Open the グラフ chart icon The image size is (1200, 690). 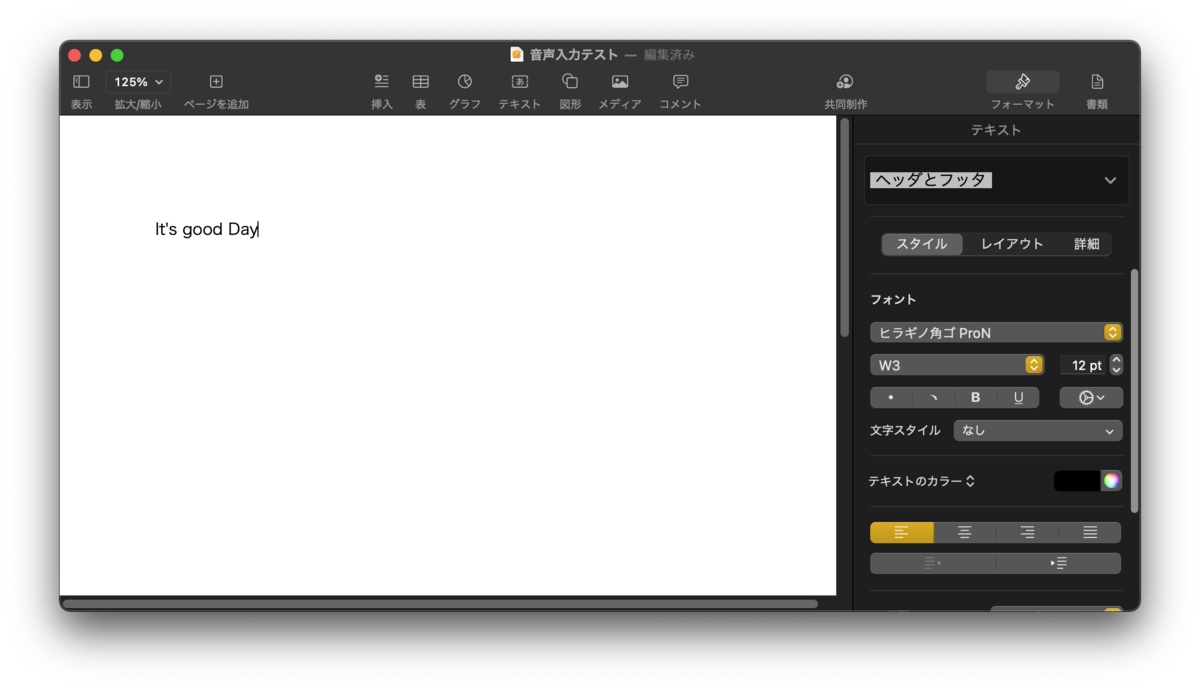[465, 82]
